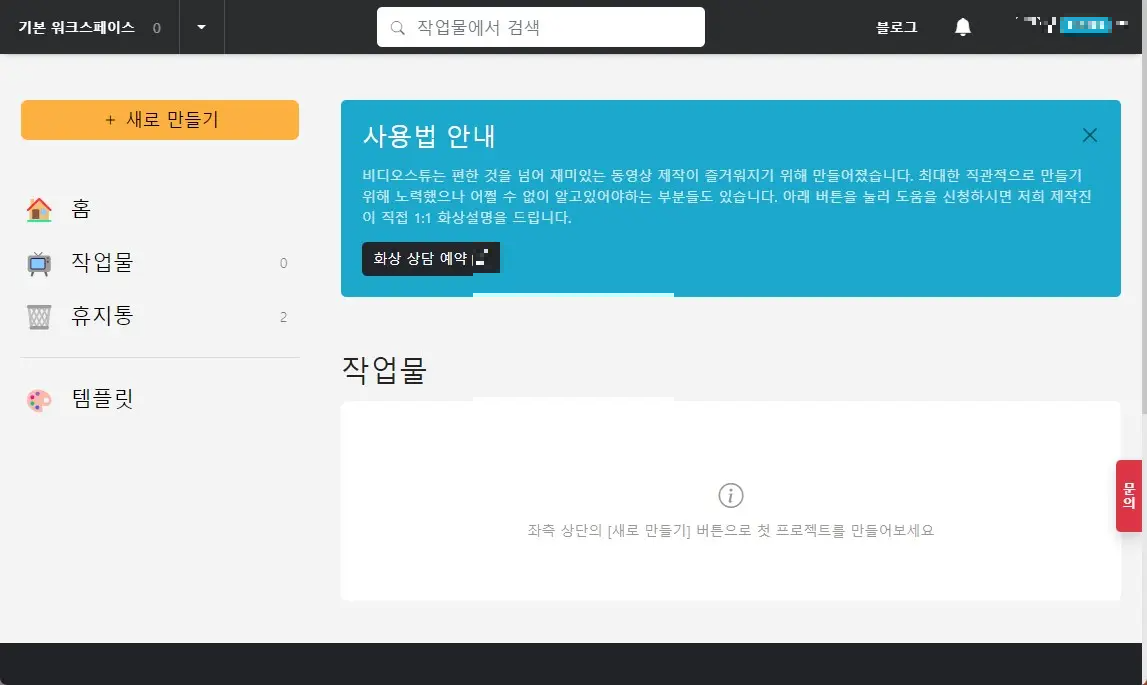Viewport: 1147px width, 685px height.
Task: Click the search magnifier icon
Action: (x=397, y=28)
